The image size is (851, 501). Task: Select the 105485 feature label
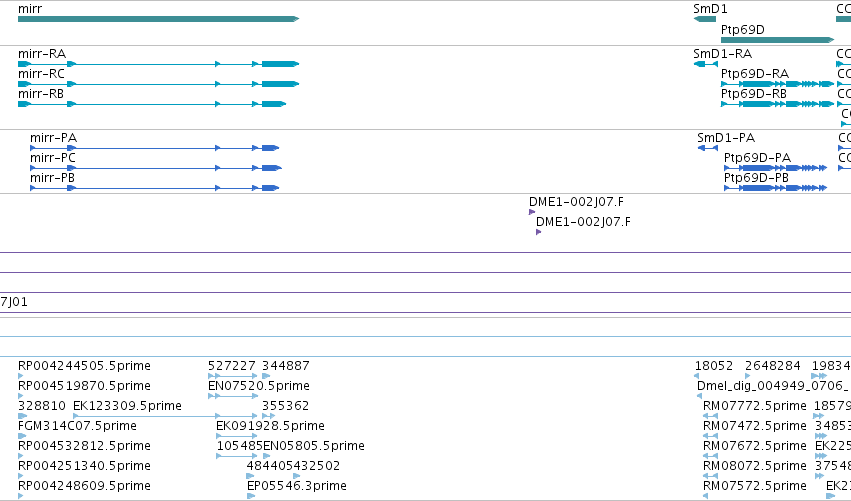tap(239, 446)
